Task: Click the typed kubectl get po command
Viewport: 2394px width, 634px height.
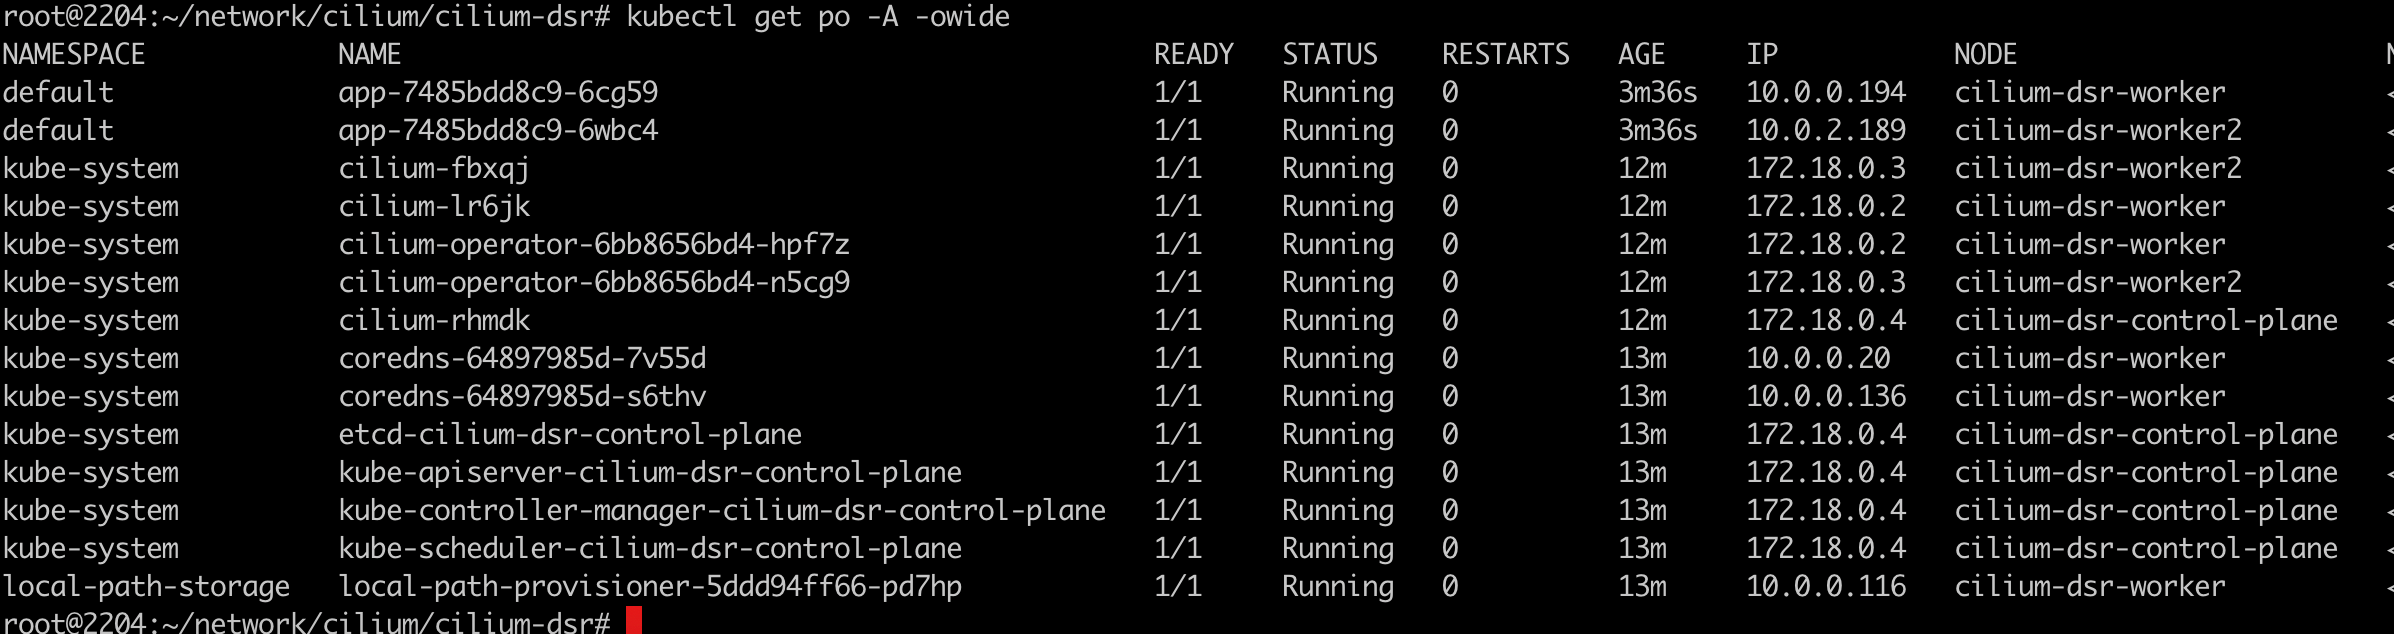Action: [x=818, y=17]
